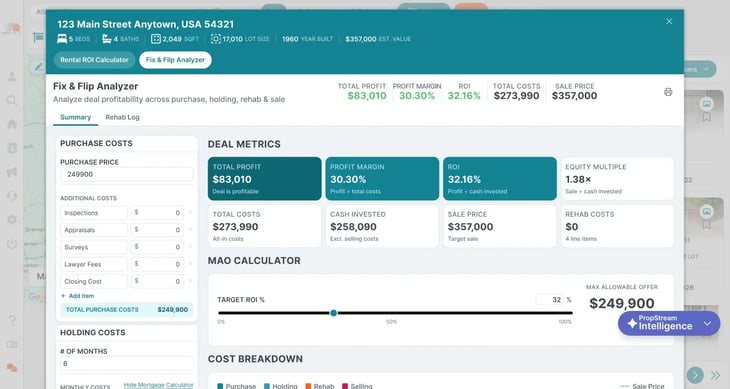Click the Target ROI slider handle

point(333,313)
